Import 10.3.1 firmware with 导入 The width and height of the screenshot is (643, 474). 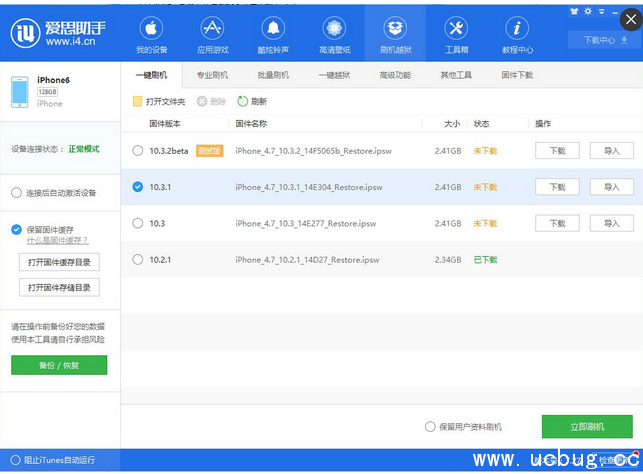(x=611, y=187)
